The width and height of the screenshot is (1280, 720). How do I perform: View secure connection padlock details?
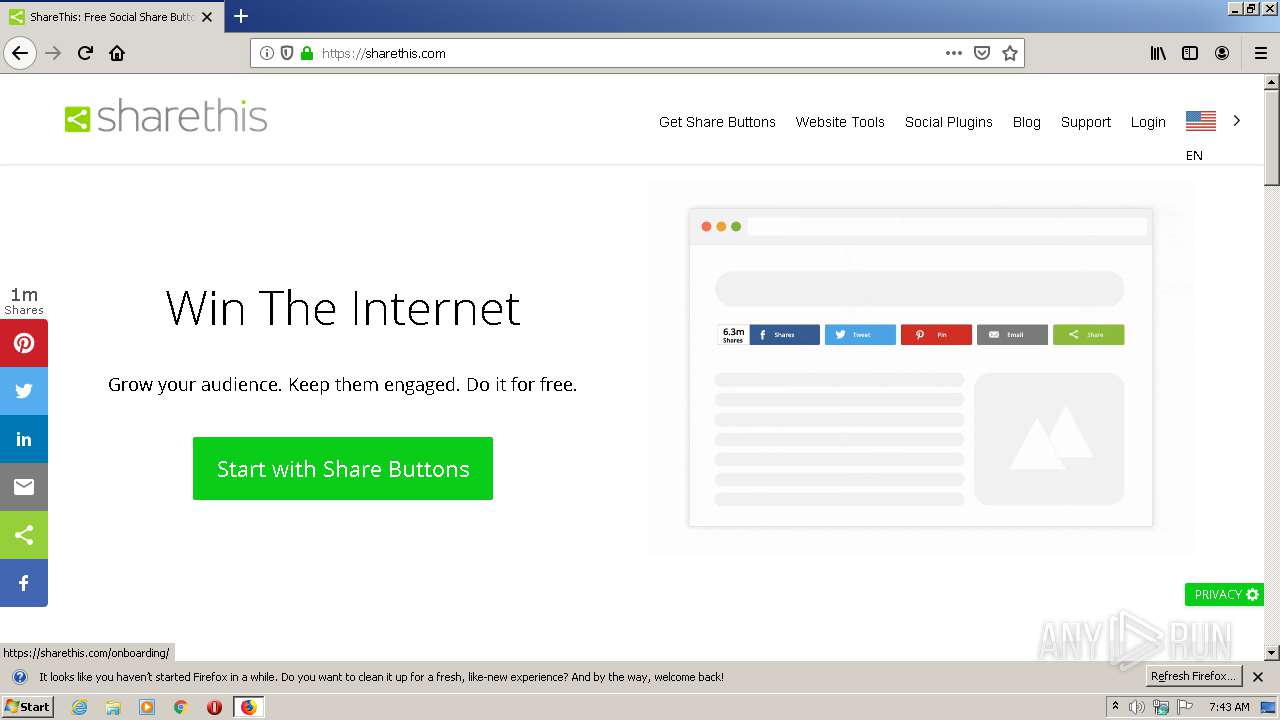coord(307,53)
